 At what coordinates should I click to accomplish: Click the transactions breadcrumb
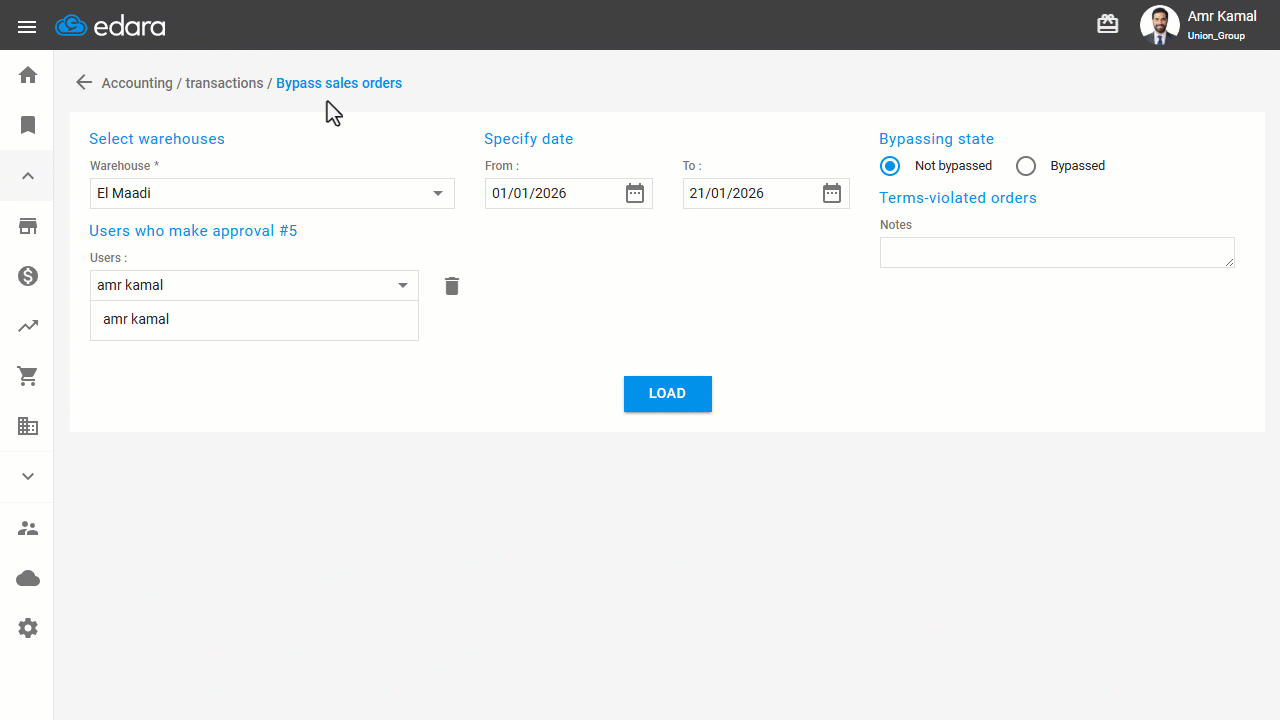point(225,83)
